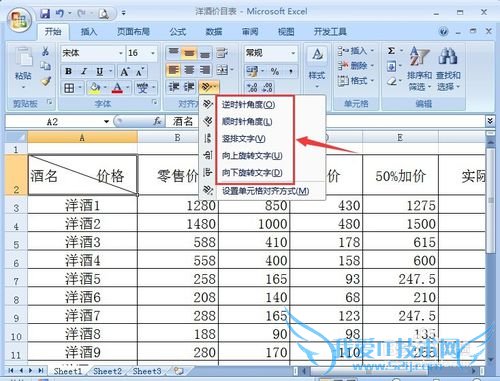The image size is (500, 381).
Task: Click Percent Style icon
Action: 275,71
